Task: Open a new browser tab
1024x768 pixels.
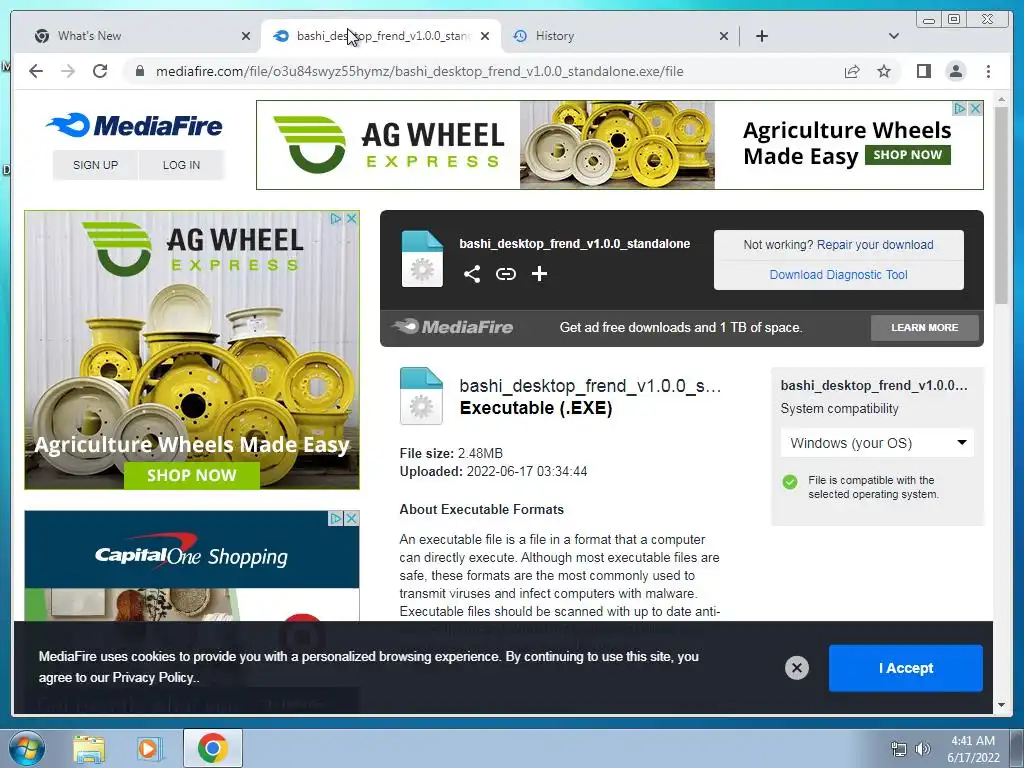Action: click(761, 36)
